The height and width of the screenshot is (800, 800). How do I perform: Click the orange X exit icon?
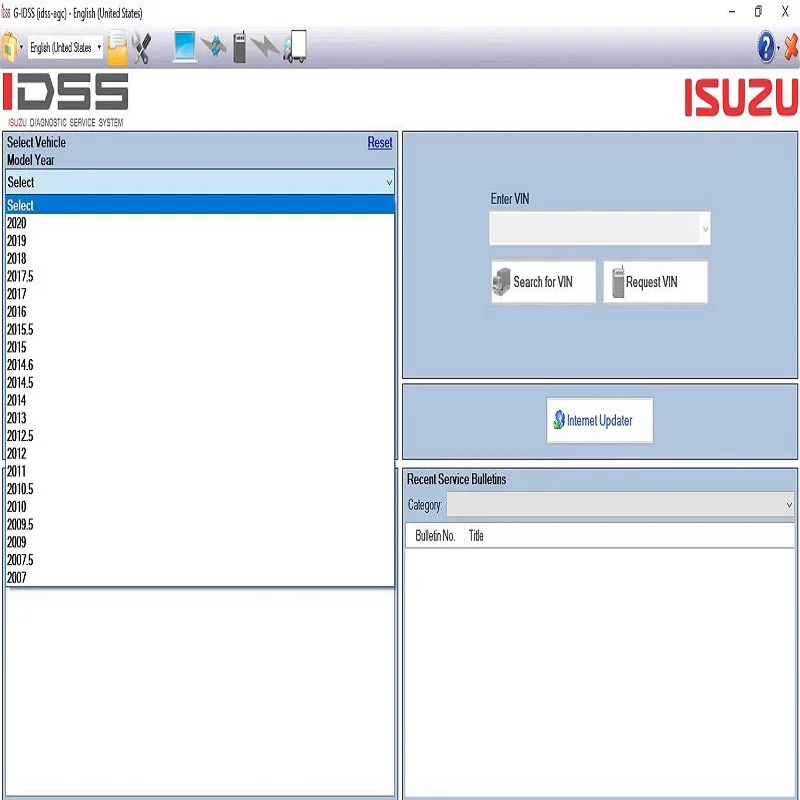coord(791,47)
